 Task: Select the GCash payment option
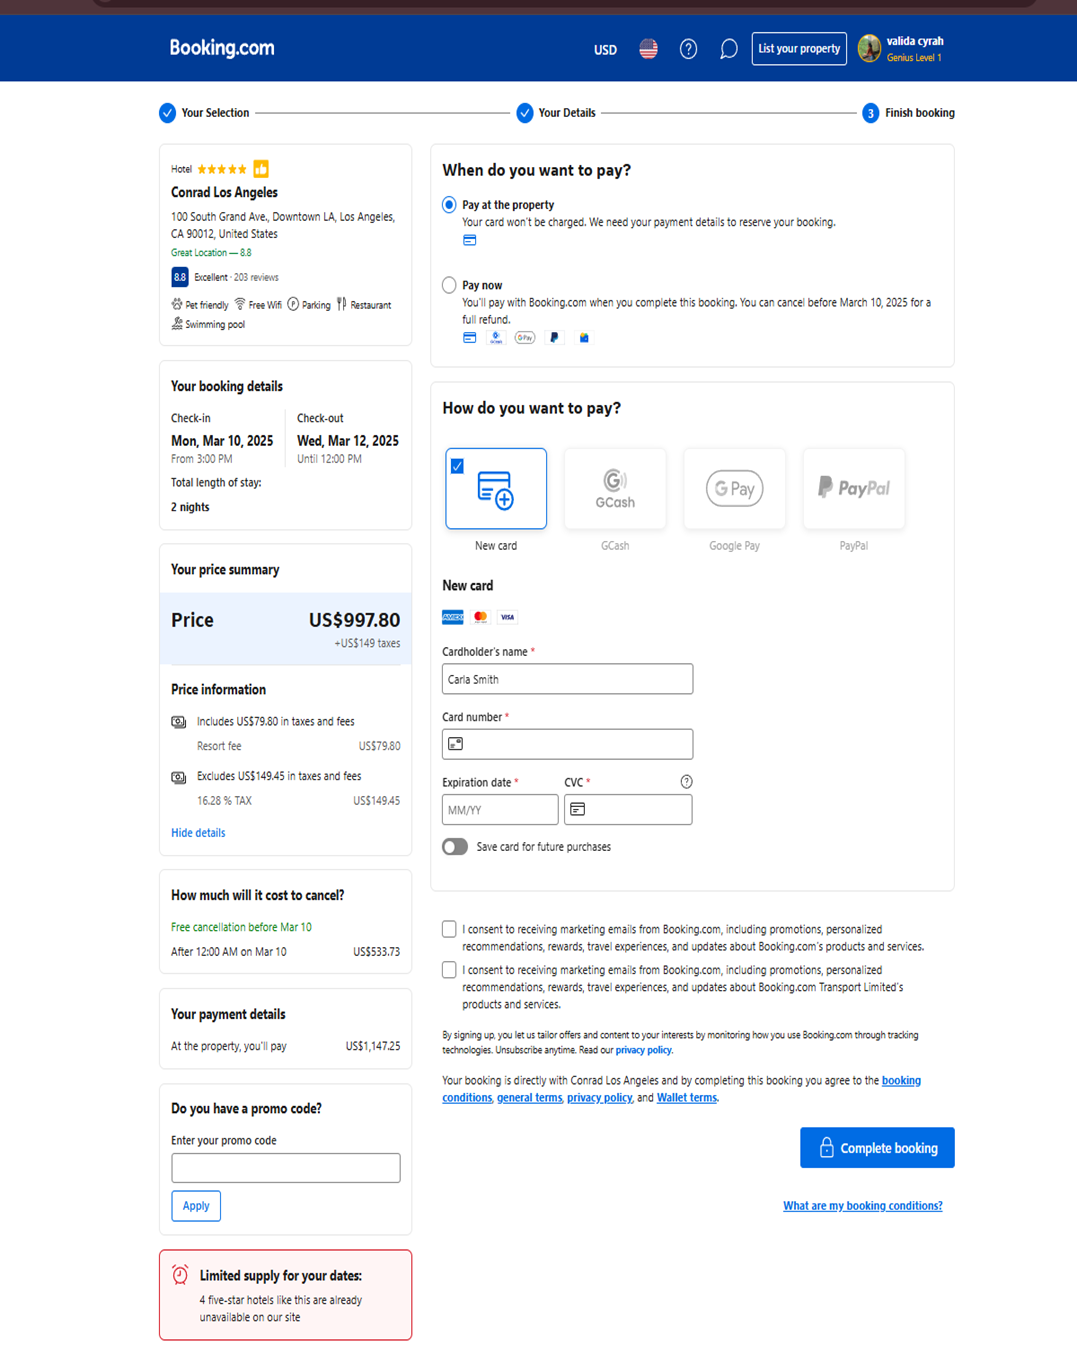[x=615, y=489]
